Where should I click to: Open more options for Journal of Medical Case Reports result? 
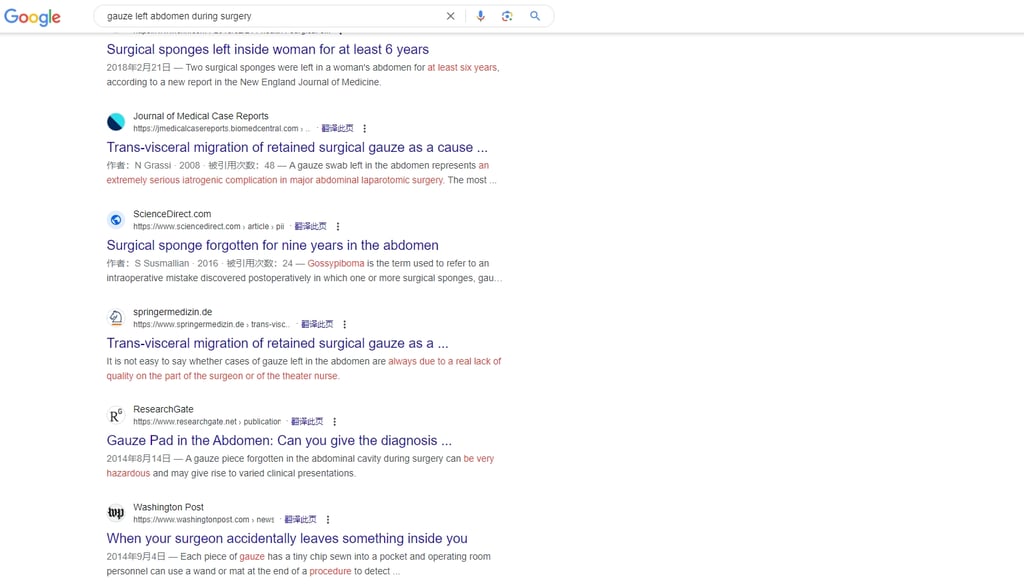(364, 129)
